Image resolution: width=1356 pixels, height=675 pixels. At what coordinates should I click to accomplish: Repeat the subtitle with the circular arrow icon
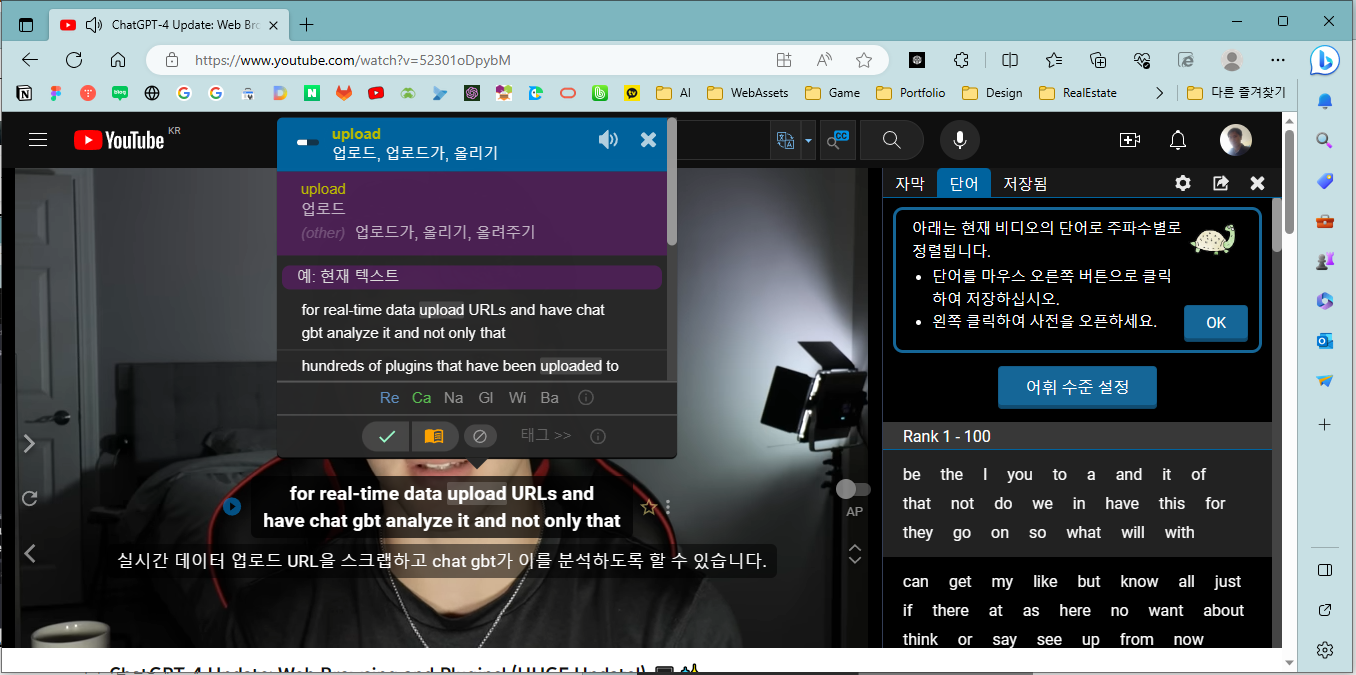(29, 498)
